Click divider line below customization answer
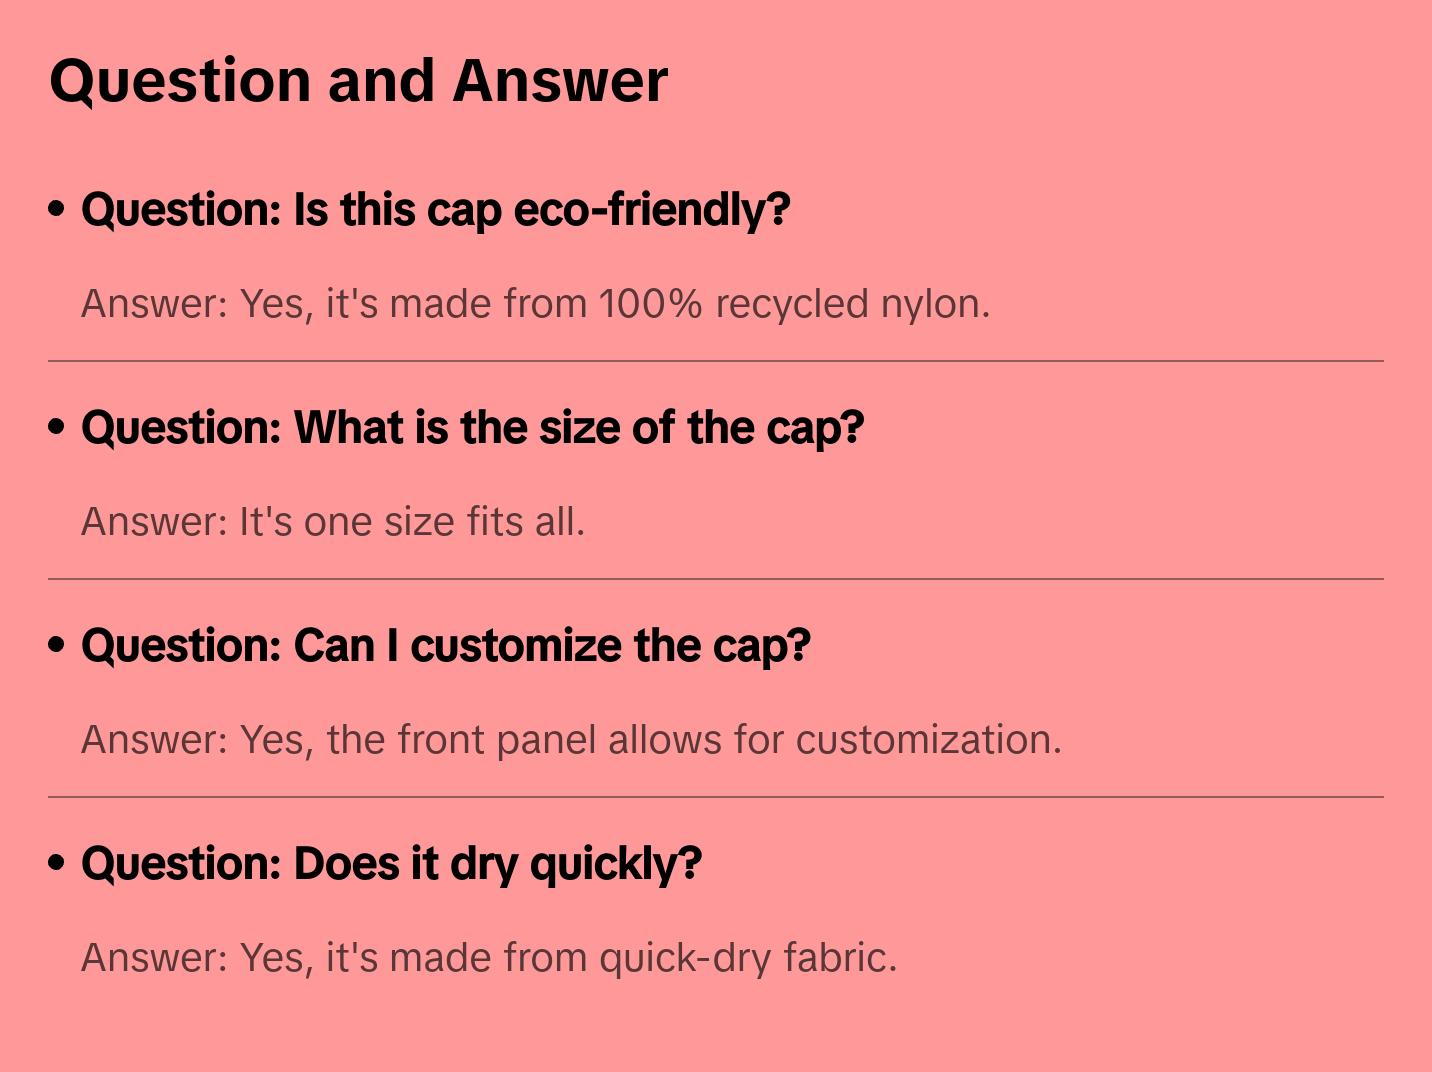This screenshot has width=1432, height=1072. click(716, 797)
